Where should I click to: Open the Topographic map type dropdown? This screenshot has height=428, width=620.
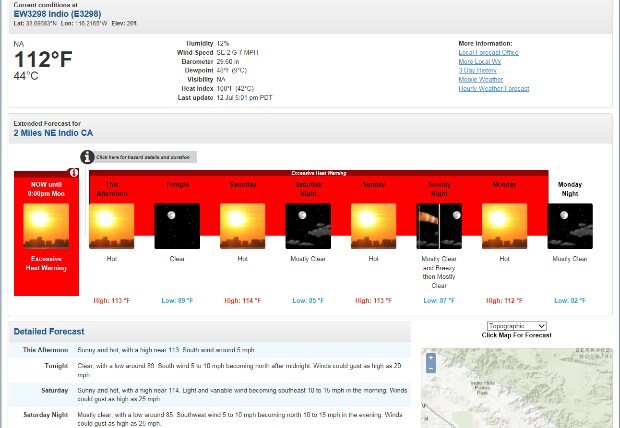[516, 326]
